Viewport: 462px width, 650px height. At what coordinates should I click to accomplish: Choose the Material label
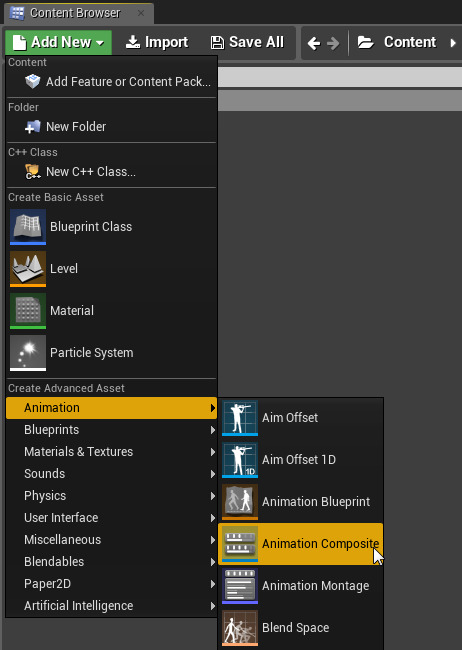72,310
